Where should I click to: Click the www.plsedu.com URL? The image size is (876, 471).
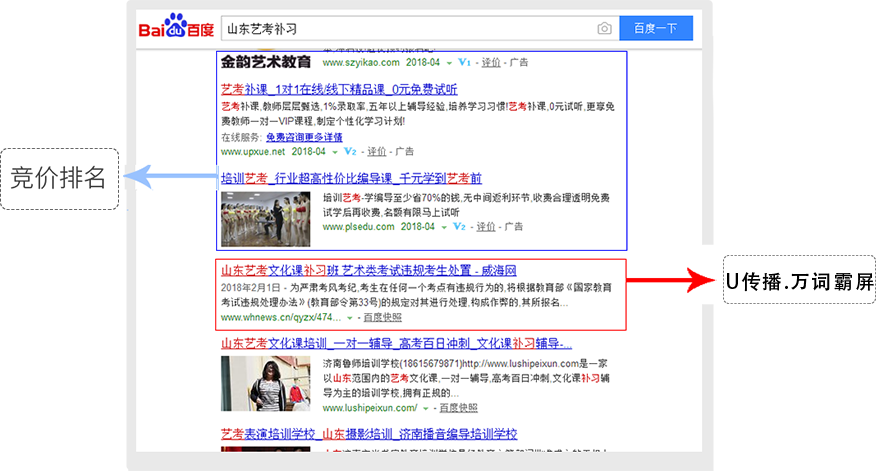(x=358, y=227)
